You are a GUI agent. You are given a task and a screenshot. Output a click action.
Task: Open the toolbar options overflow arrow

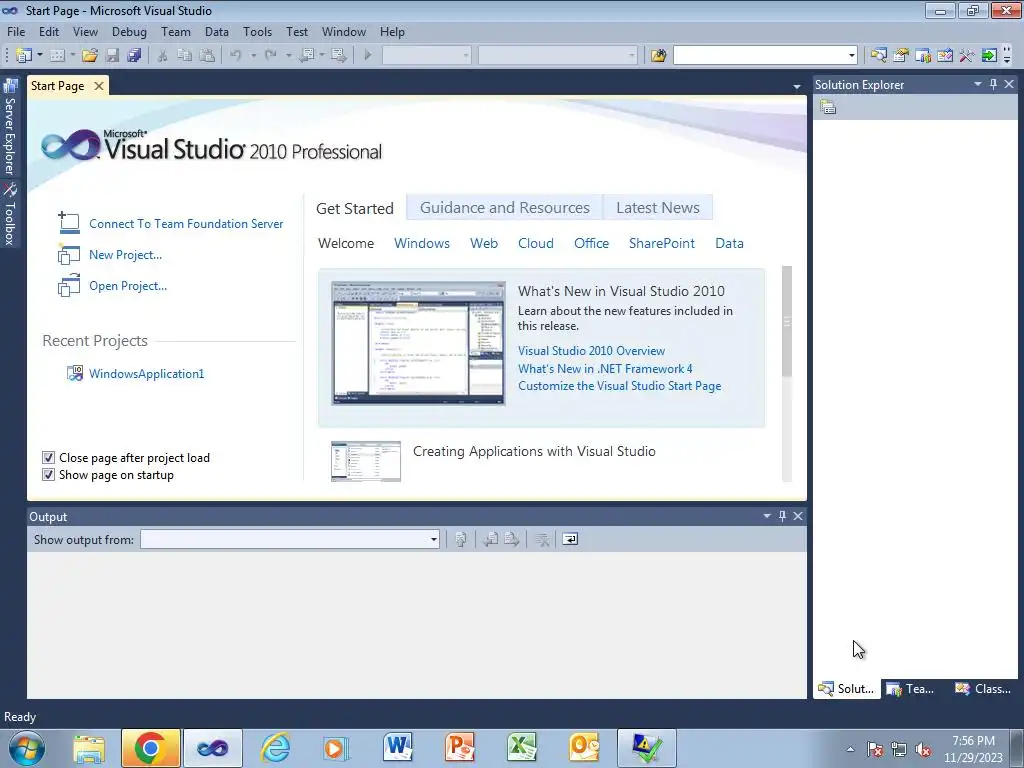click(1007, 56)
